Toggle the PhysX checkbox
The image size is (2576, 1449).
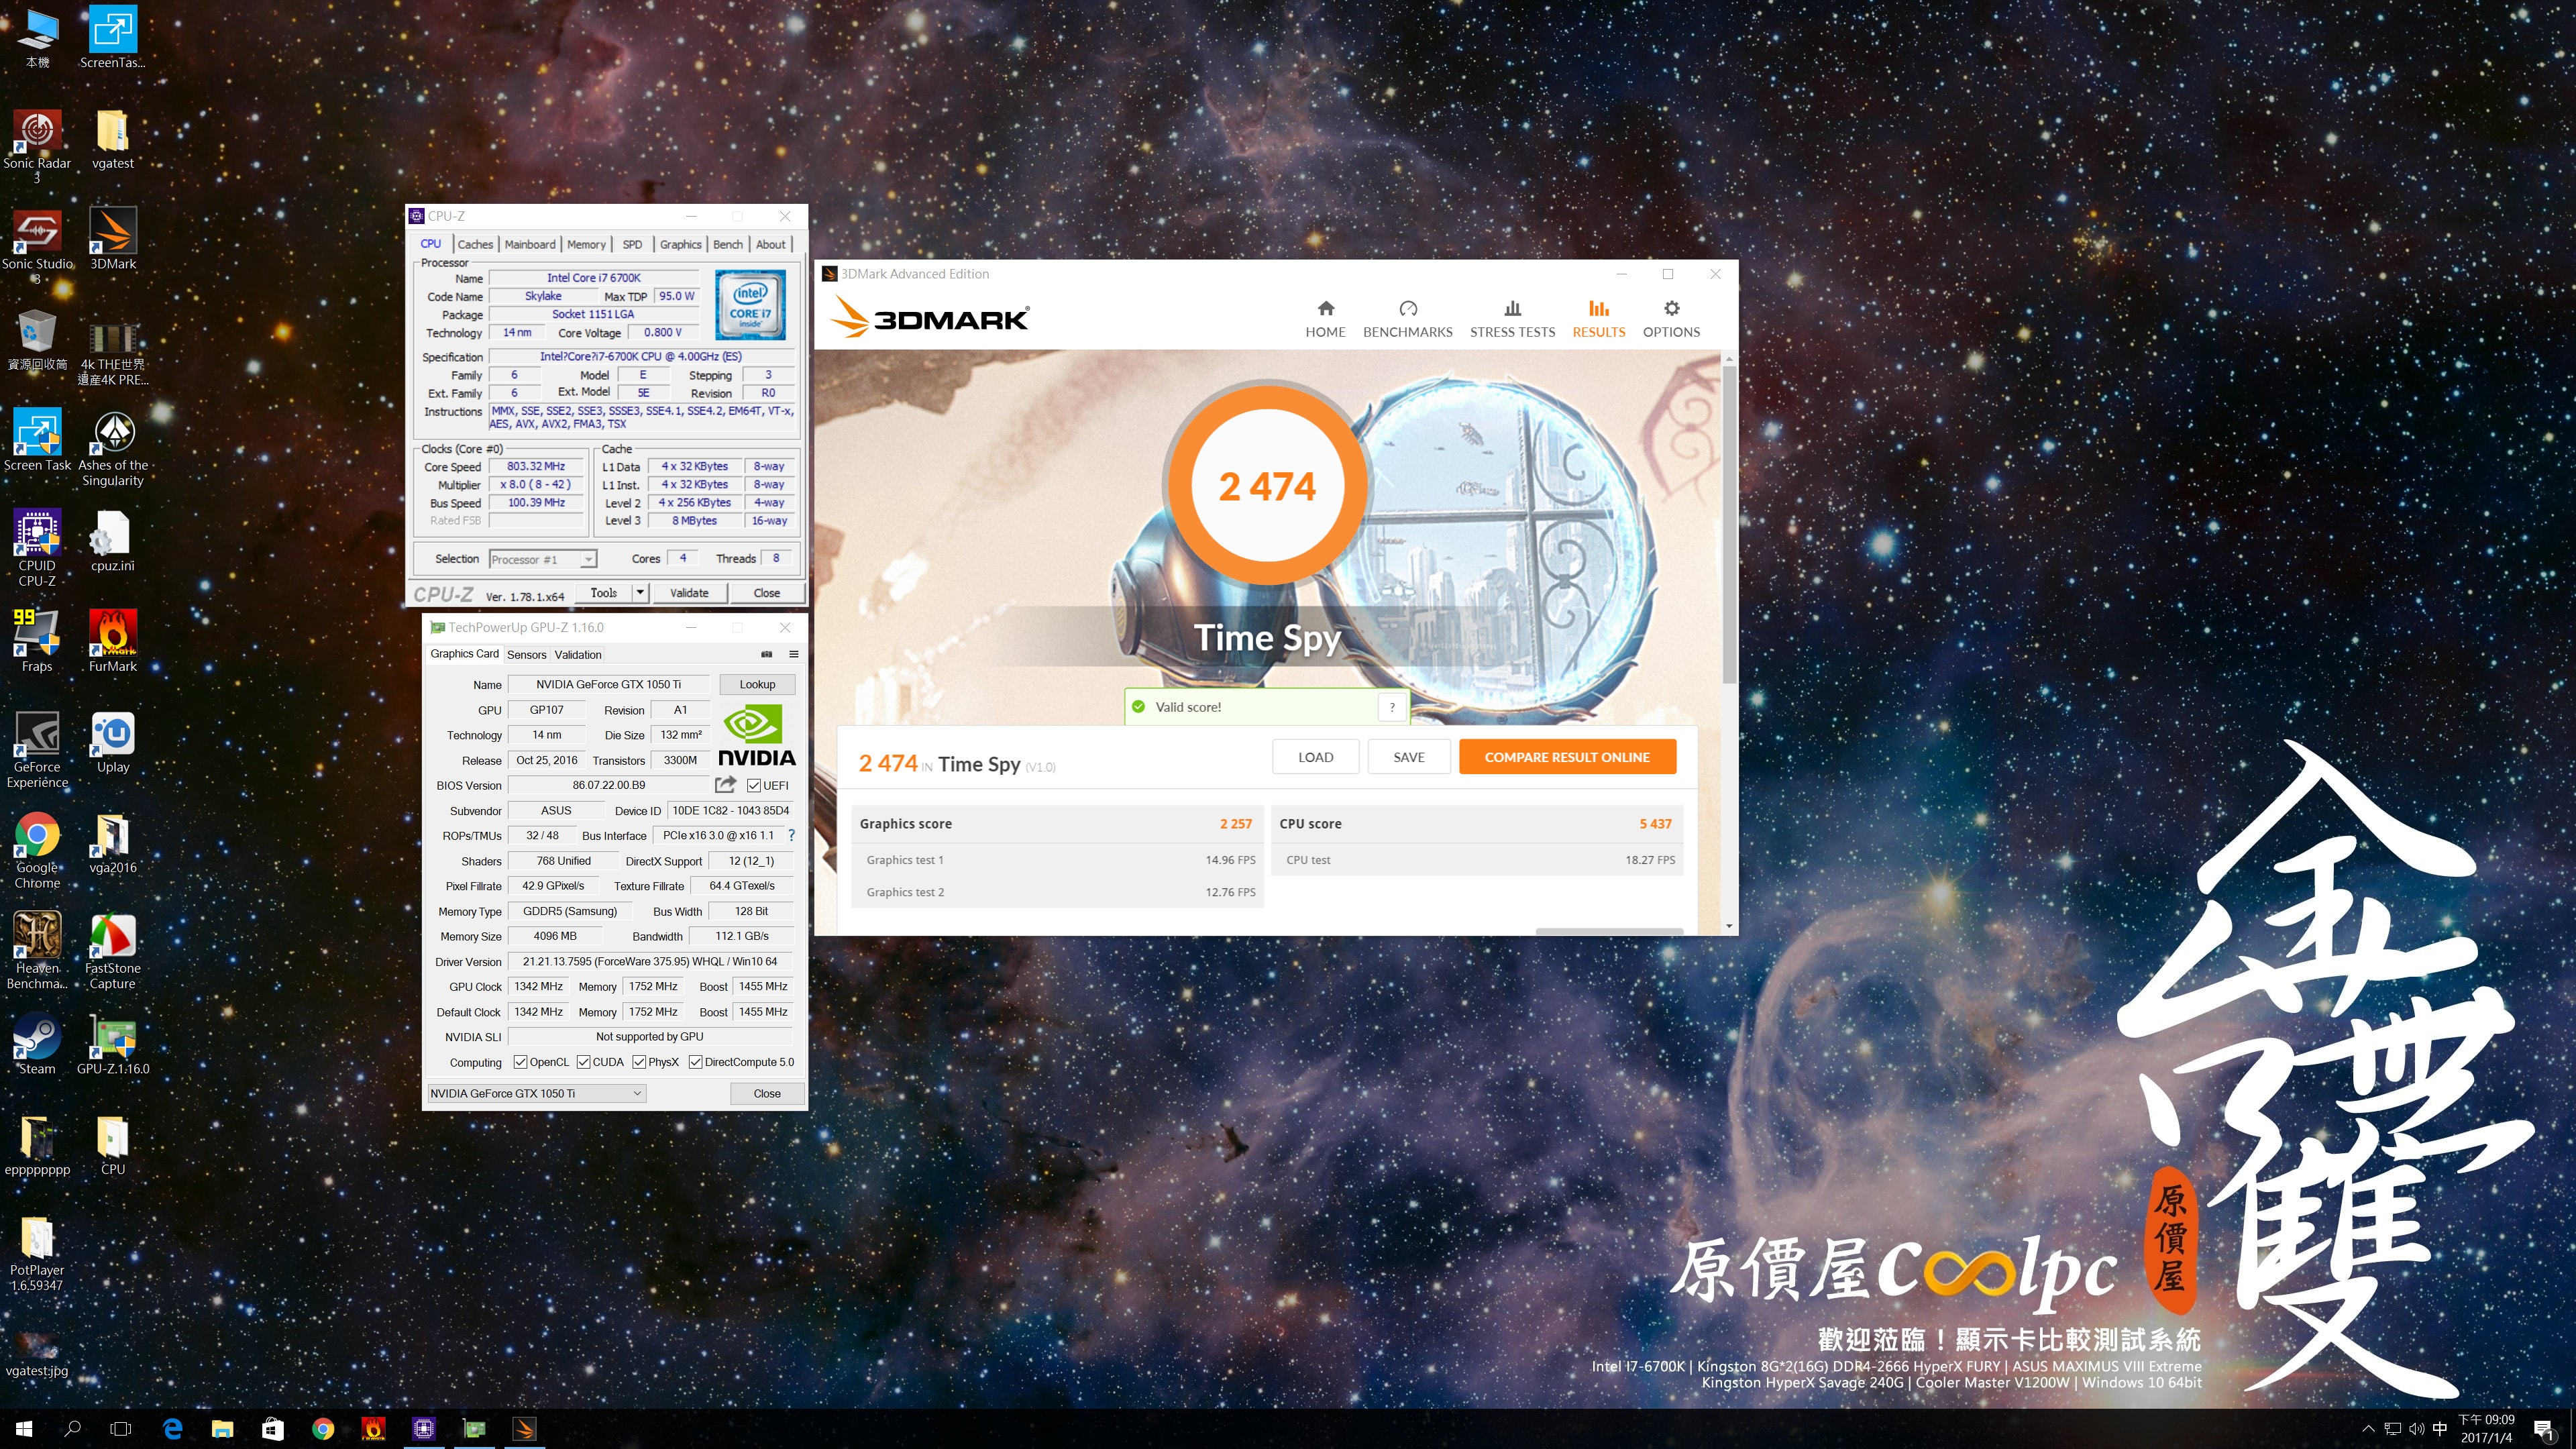tap(639, 1062)
